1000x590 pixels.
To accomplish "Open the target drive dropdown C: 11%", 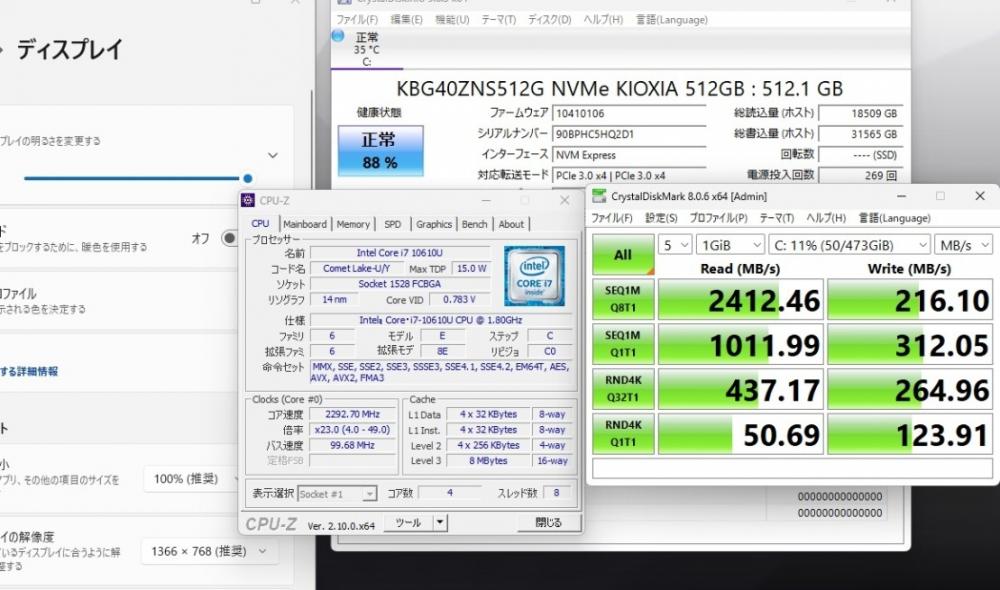I will pos(849,245).
